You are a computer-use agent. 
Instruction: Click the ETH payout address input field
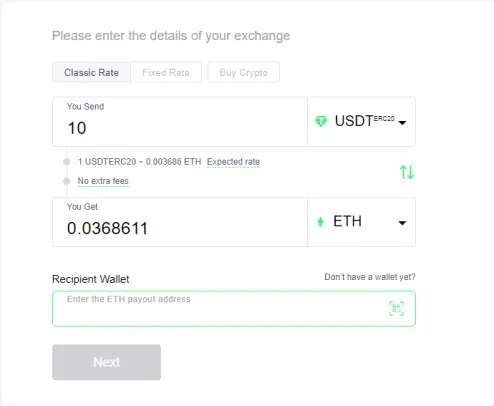pos(234,309)
